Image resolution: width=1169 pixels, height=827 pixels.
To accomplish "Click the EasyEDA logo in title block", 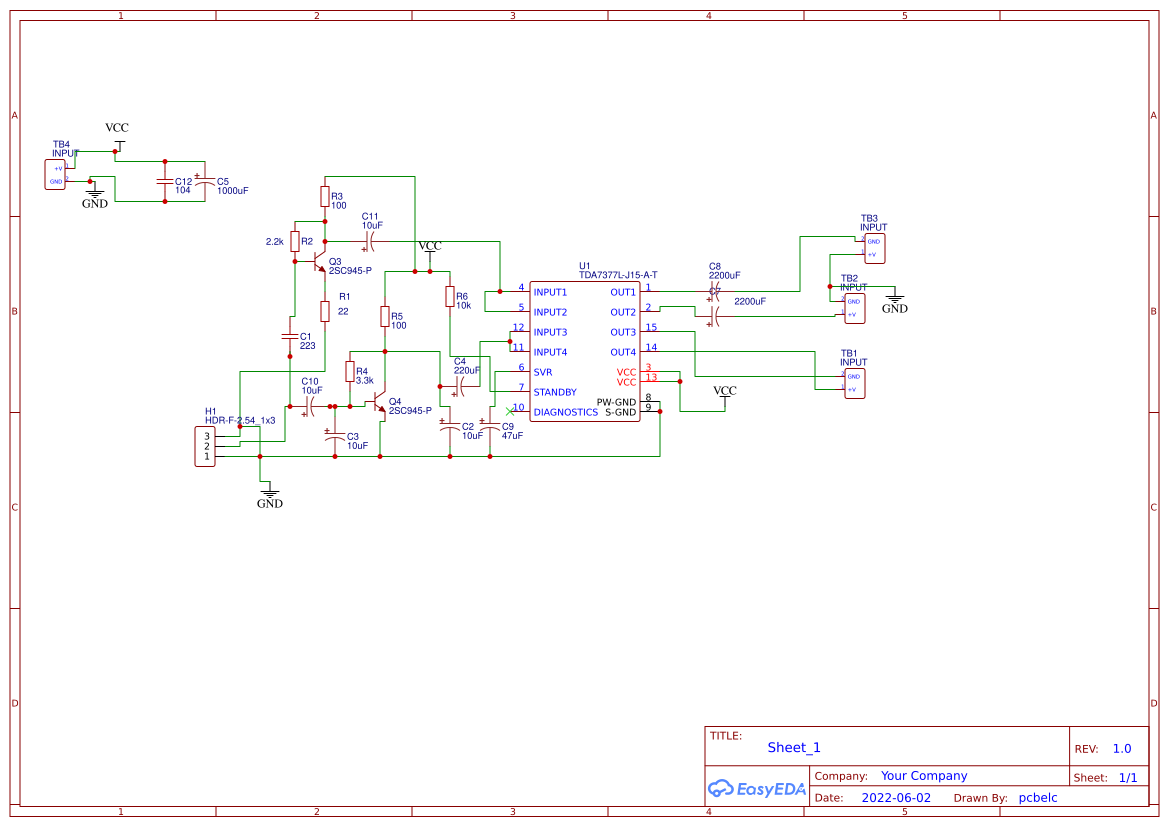I will pos(757,788).
